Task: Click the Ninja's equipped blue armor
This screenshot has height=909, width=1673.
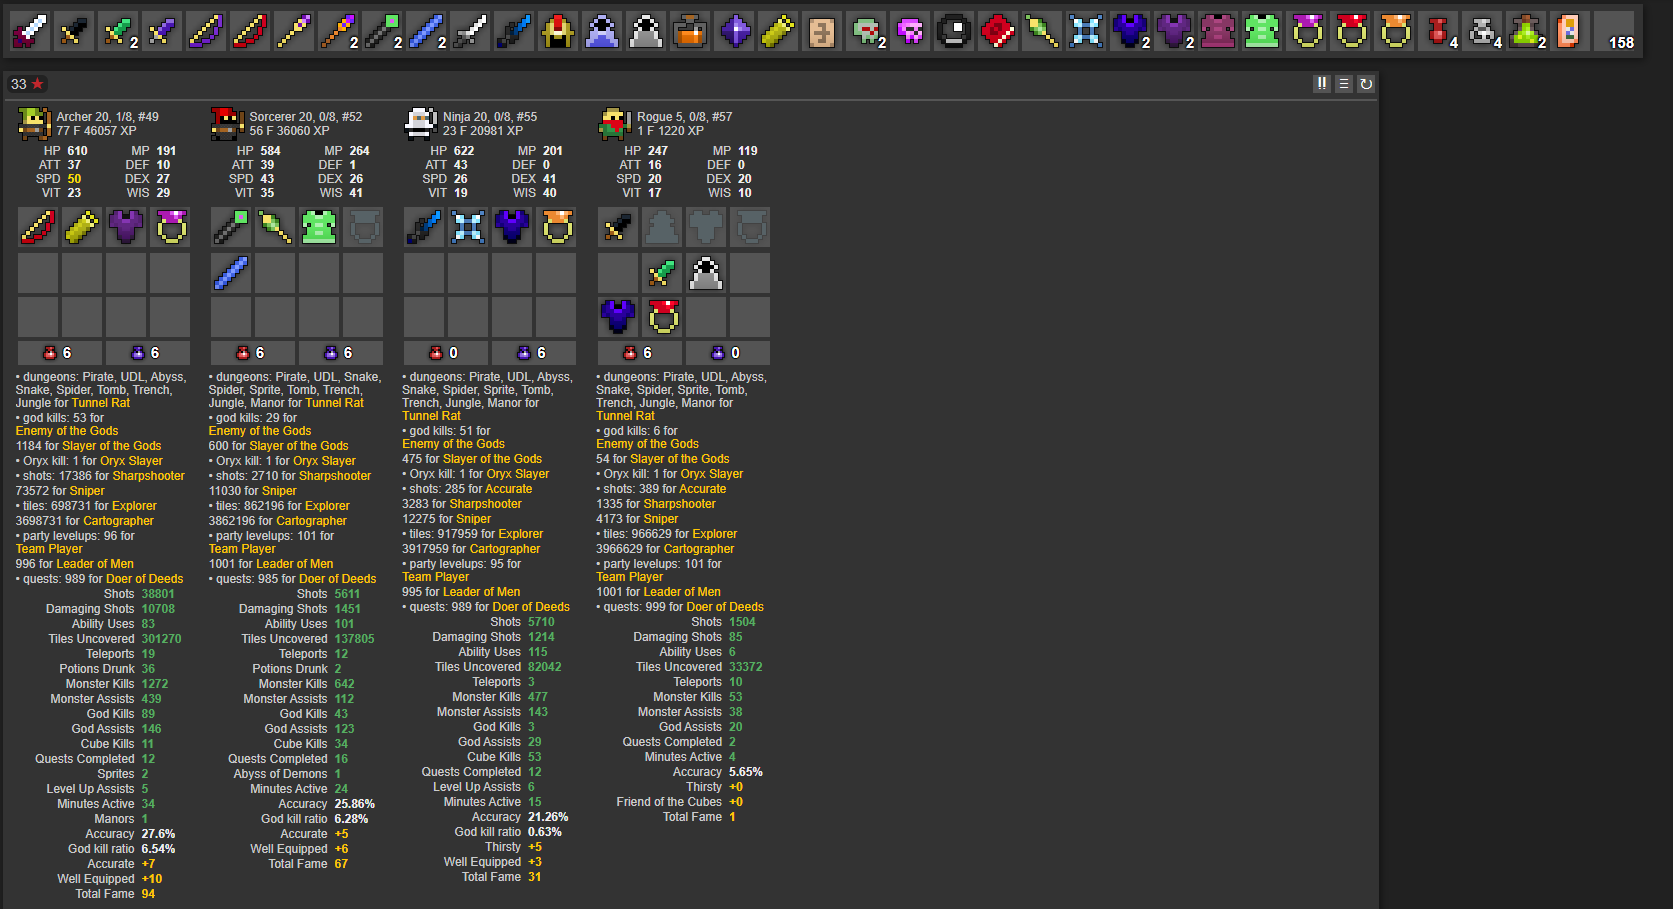Action: click(x=512, y=227)
